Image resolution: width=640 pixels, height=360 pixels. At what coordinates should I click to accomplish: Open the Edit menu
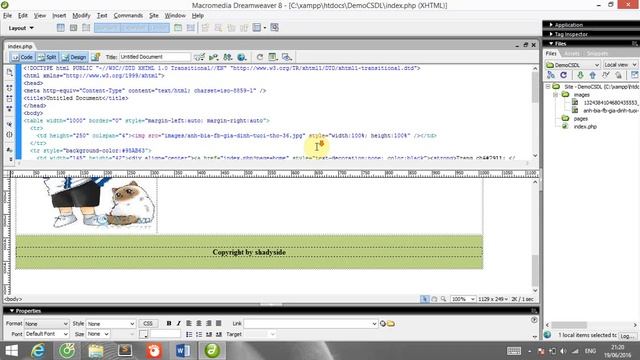[23, 16]
